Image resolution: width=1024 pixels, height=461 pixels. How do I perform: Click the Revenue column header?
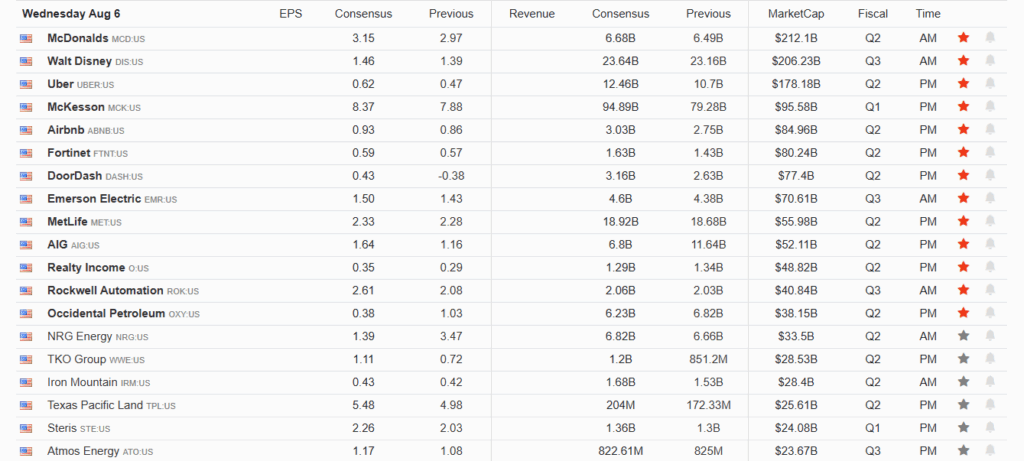click(x=532, y=14)
